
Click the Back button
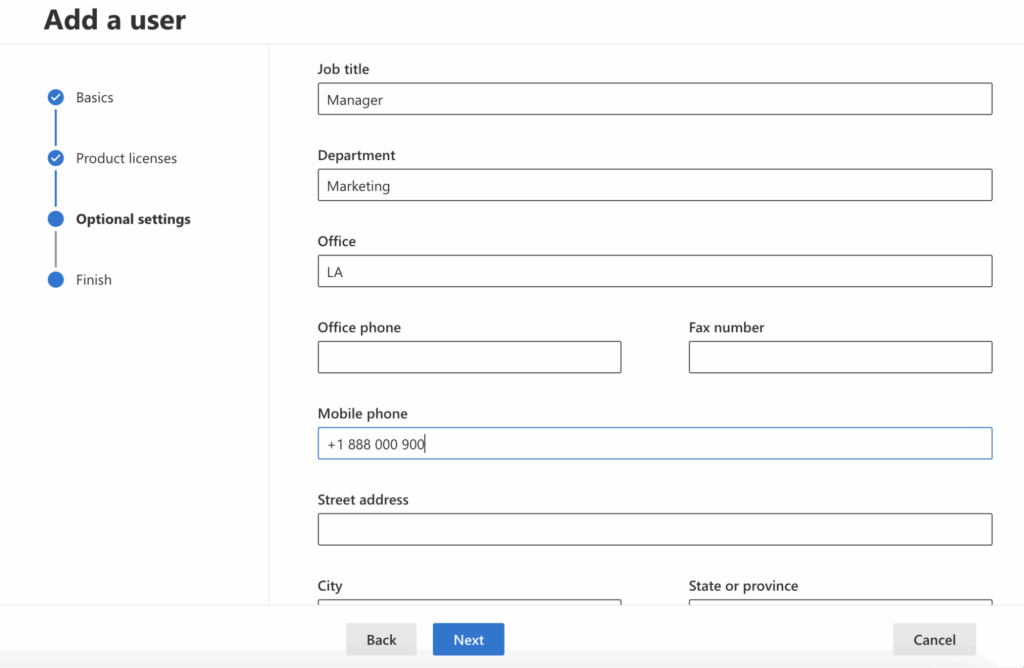click(381, 639)
